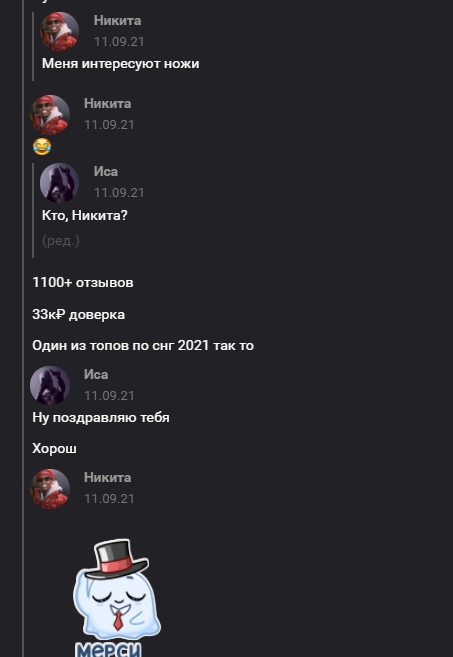Select the message '33к₽ доверка'
This screenshot has width=453, height=657.
coord(78,315)
